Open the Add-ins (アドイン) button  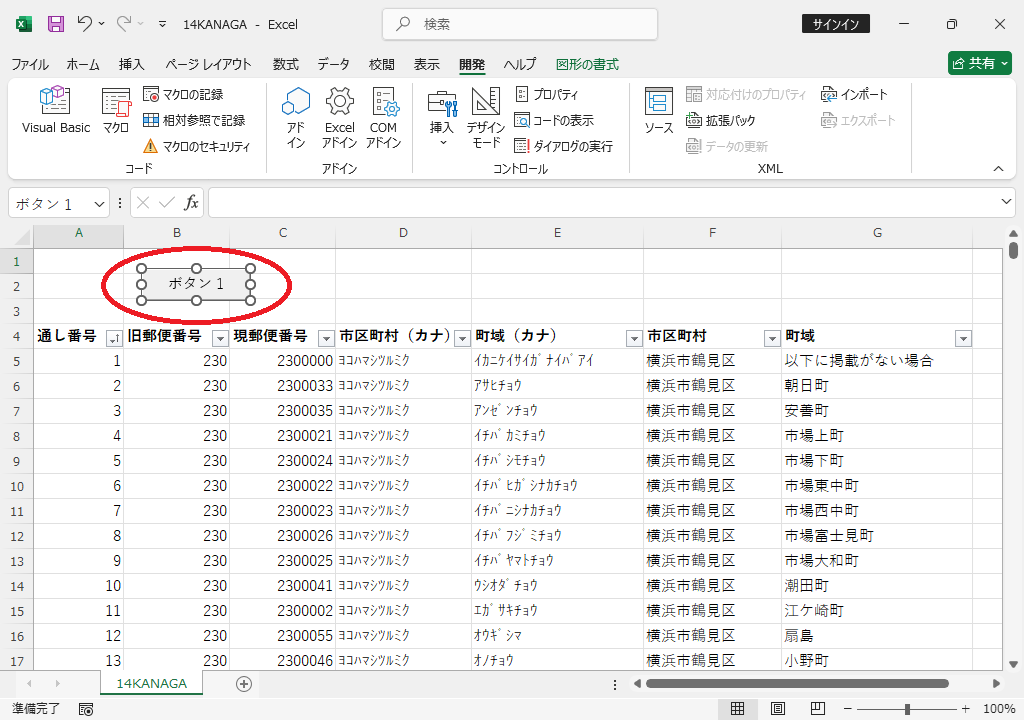[x=296, y=118]
